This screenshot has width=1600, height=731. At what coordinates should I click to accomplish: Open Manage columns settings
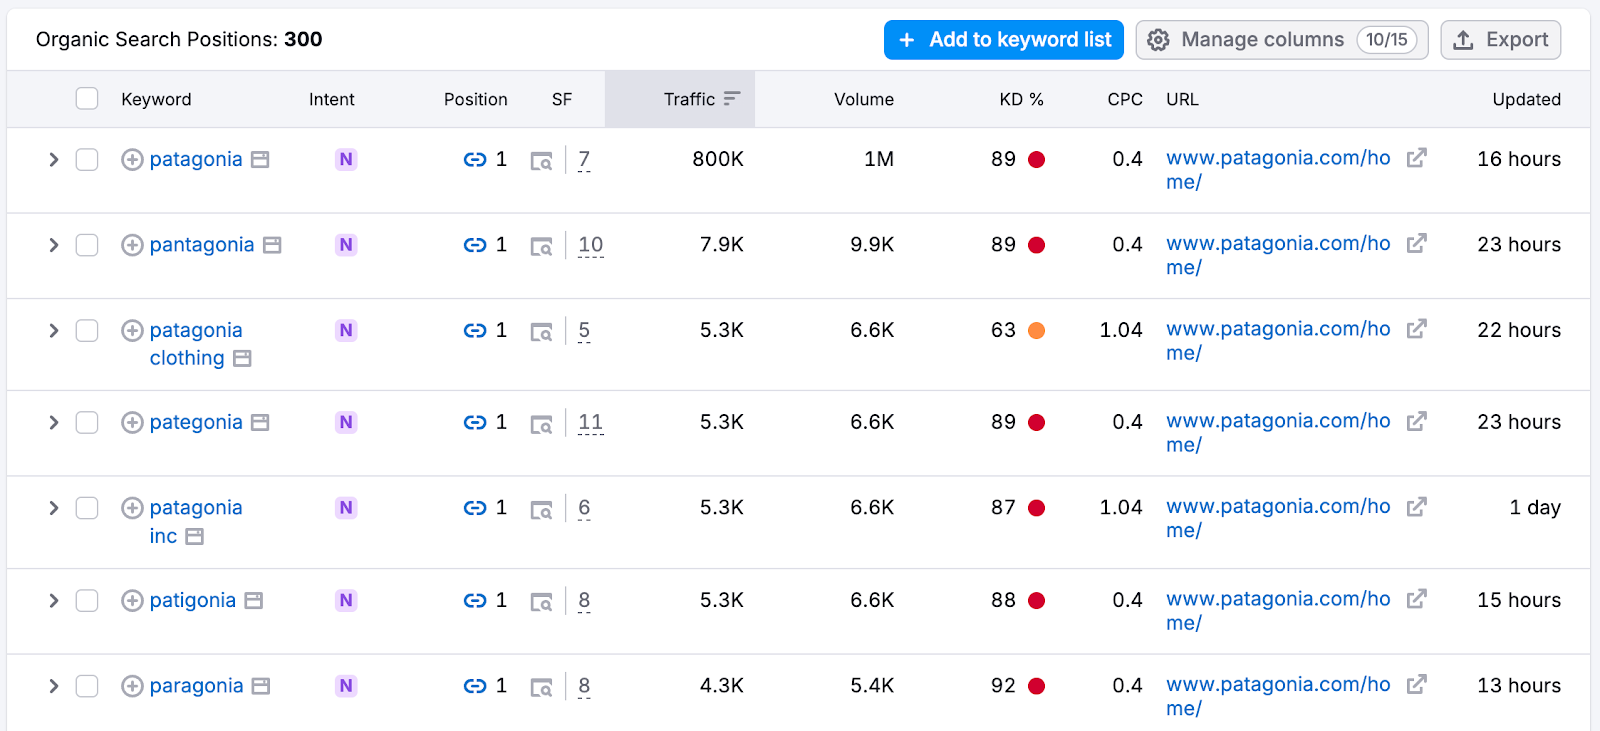[1282, 40]
